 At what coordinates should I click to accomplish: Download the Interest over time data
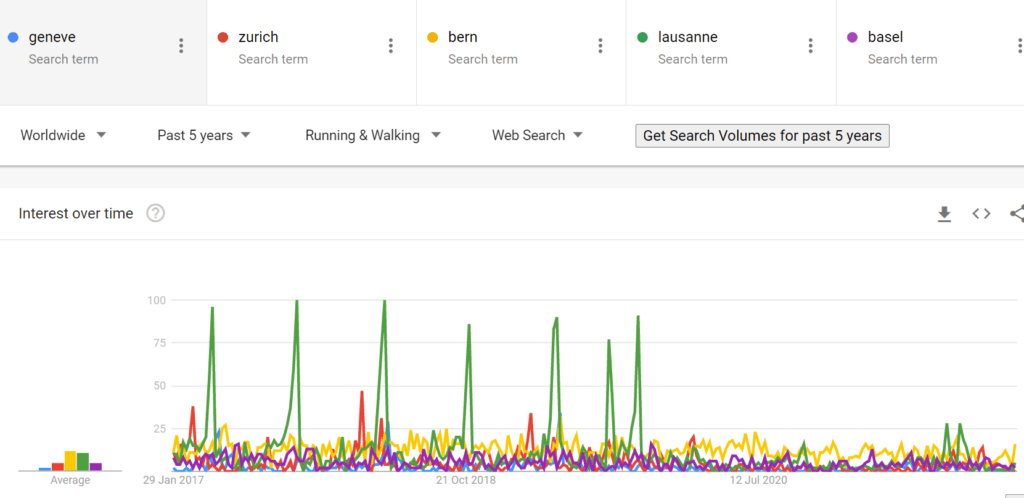(944, 213)
